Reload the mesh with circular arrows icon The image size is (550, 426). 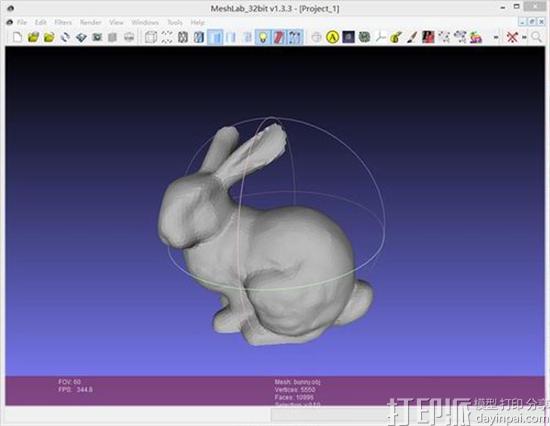(65, 37)
